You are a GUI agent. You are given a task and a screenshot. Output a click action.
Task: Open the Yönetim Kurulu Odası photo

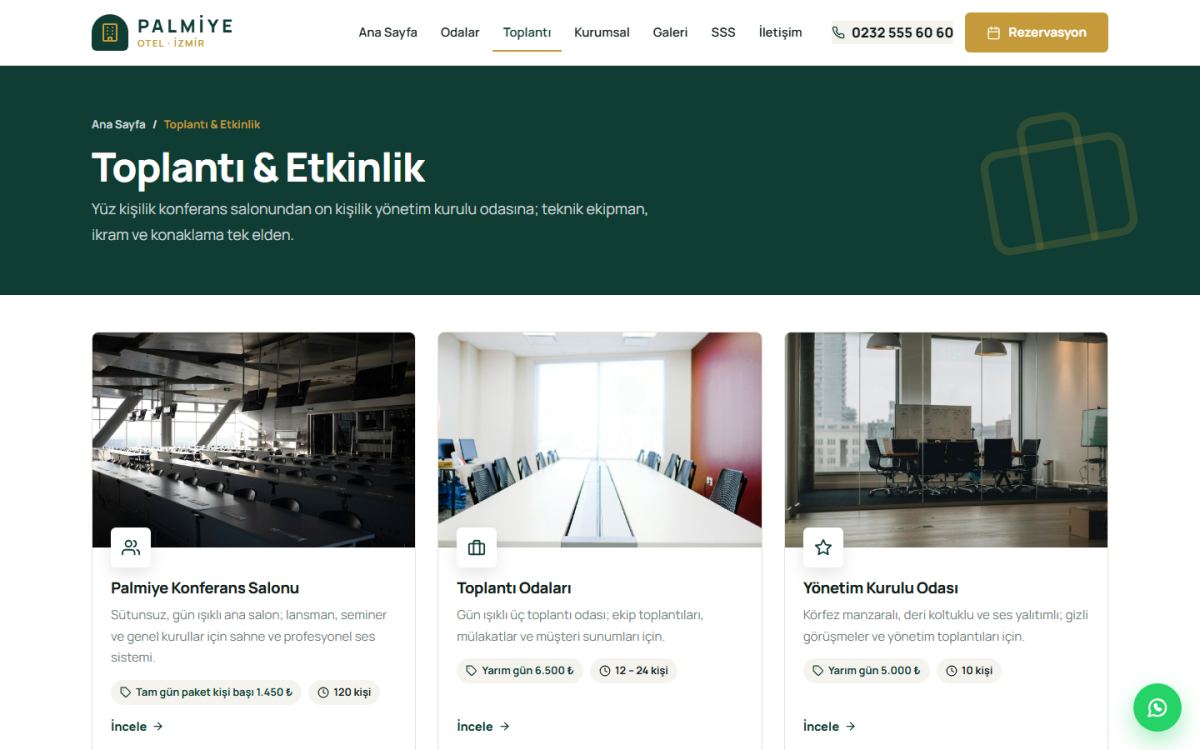(x=946, y=440)
